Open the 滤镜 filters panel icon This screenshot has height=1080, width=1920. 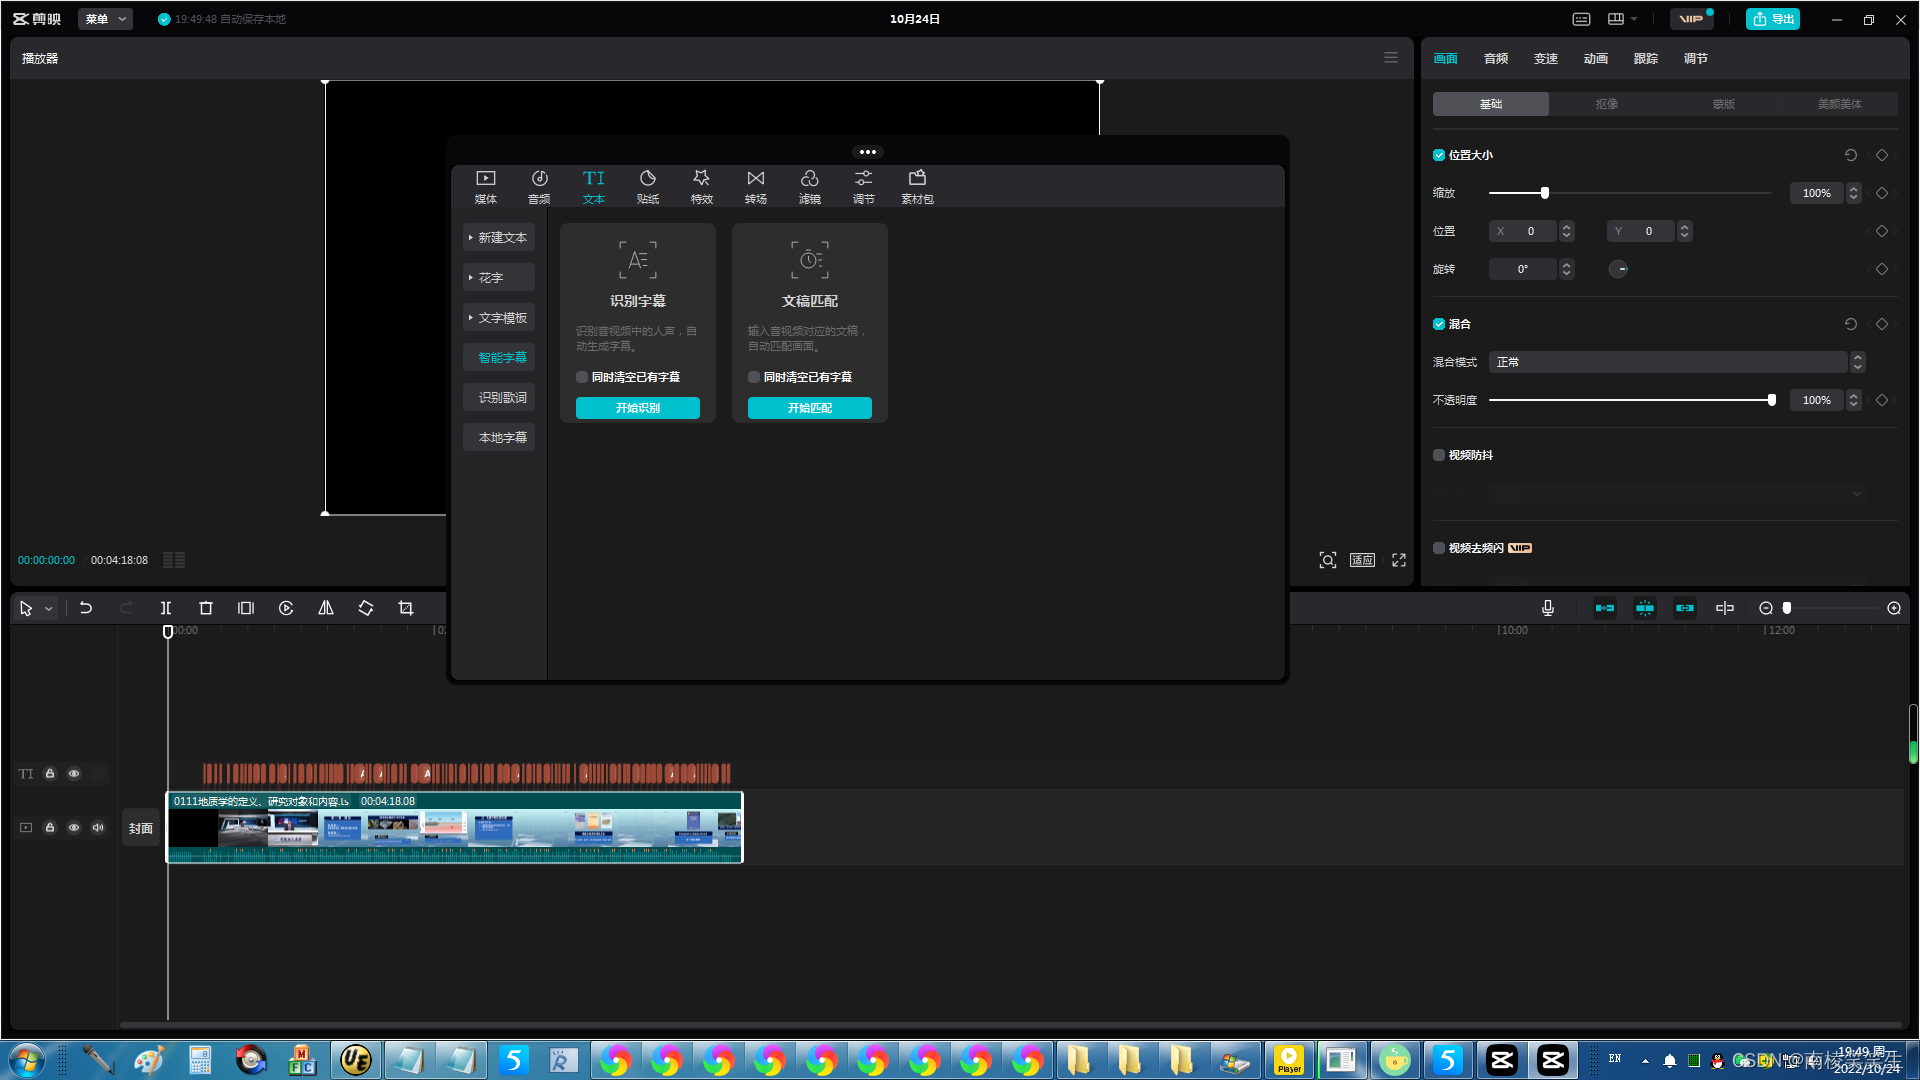click(809, 185)
